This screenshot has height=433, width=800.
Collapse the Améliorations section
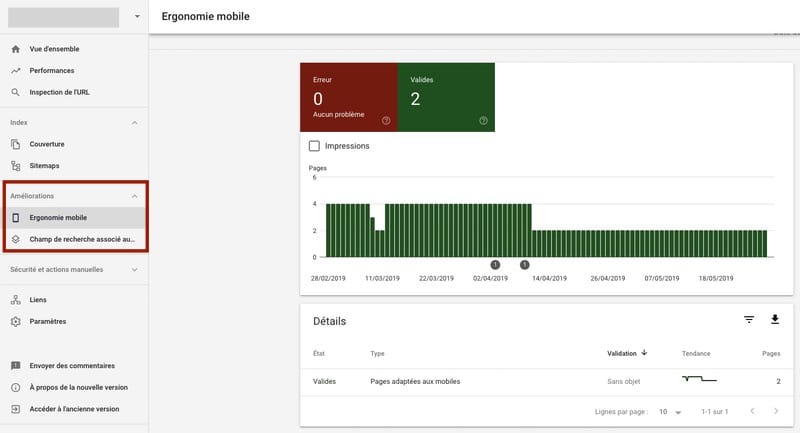135,196
